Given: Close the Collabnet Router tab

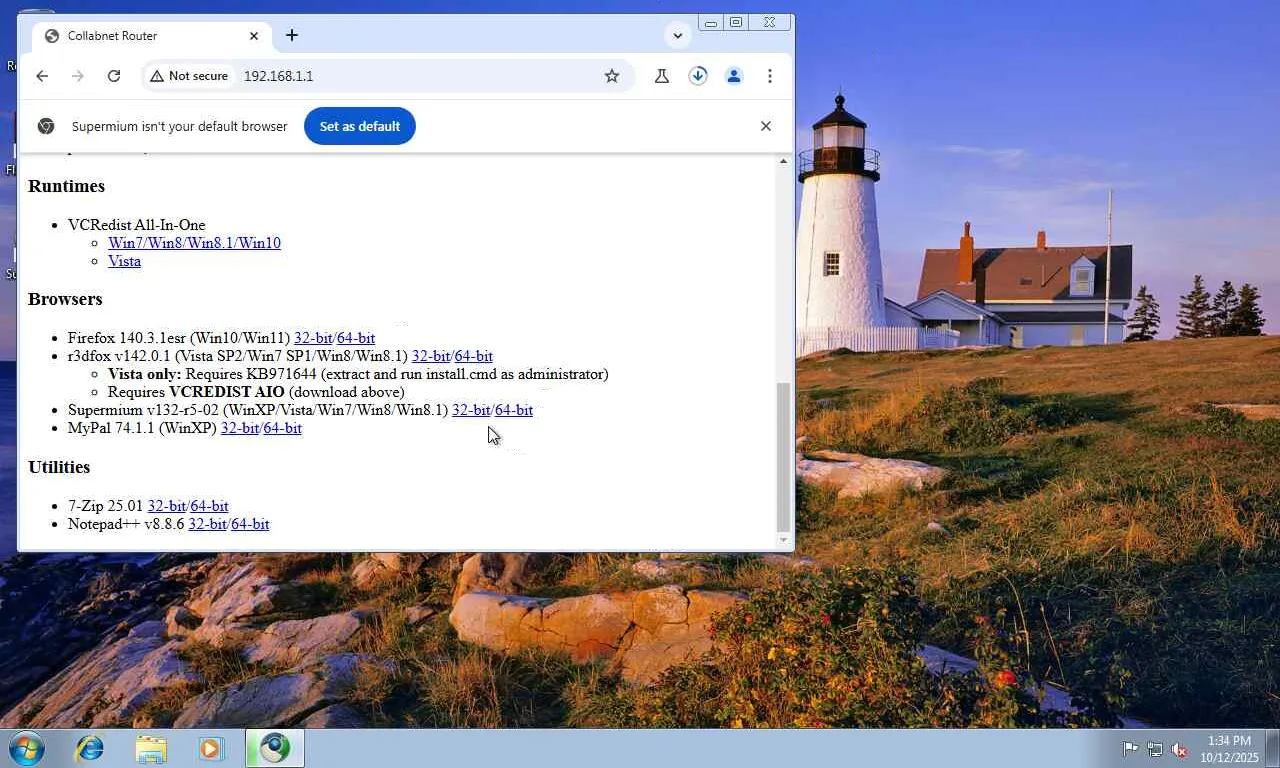Looking at the screenshot, I should click(254, 36).
